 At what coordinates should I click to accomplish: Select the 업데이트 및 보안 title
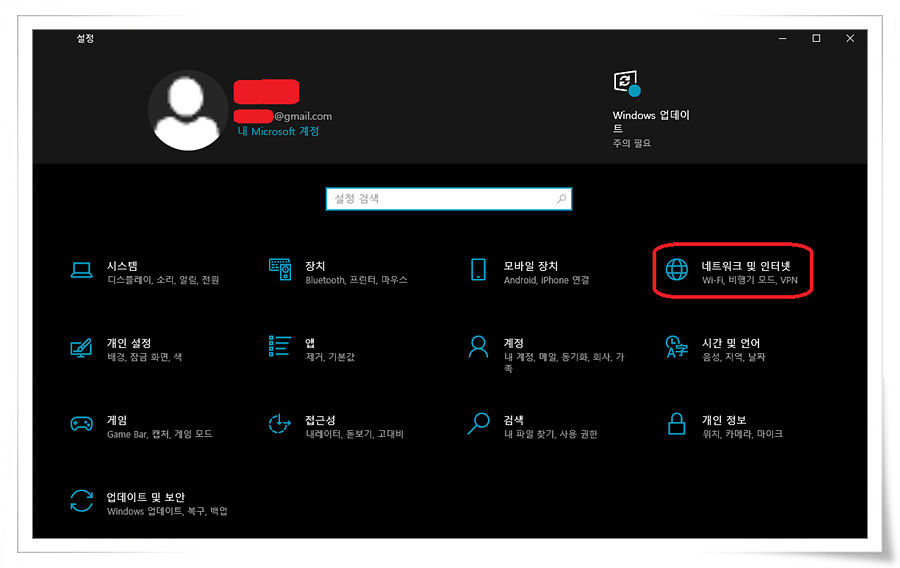tap(146, 497)
